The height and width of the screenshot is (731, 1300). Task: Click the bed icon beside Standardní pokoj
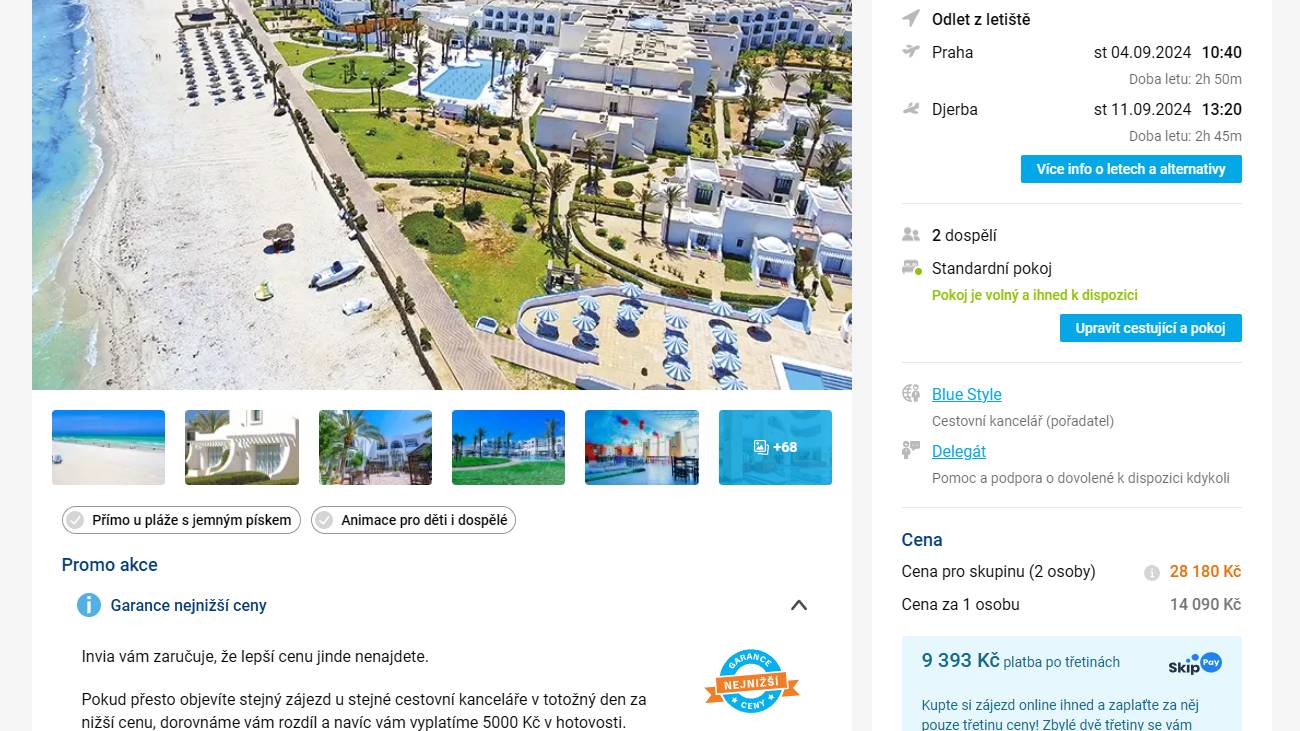click(x=911, y=268)
